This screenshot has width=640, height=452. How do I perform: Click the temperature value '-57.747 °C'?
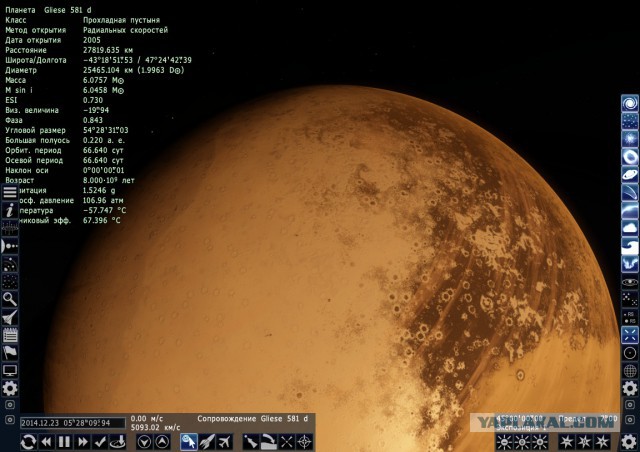tap(104, 211)
